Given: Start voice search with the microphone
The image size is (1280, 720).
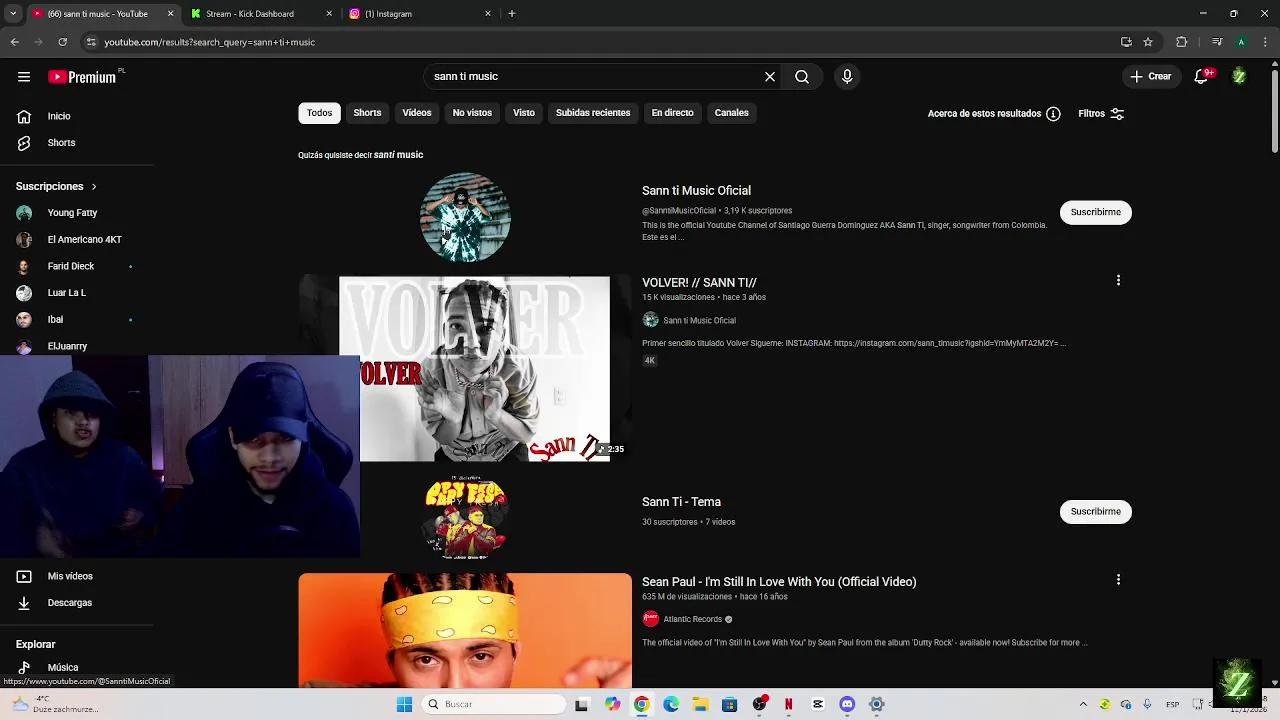Looking at the screenshot, I should point(847,76).
